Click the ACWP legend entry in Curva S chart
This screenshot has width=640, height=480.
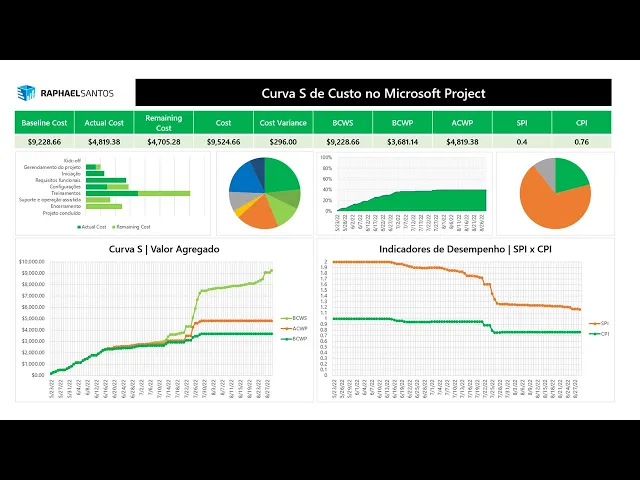click(294, 329)
